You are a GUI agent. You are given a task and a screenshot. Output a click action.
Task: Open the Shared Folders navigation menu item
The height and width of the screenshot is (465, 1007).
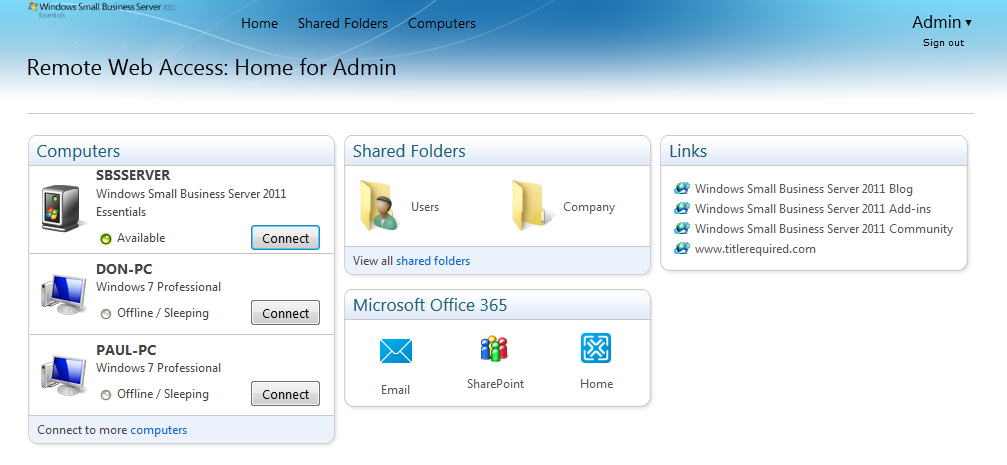[x=342, y=23]
